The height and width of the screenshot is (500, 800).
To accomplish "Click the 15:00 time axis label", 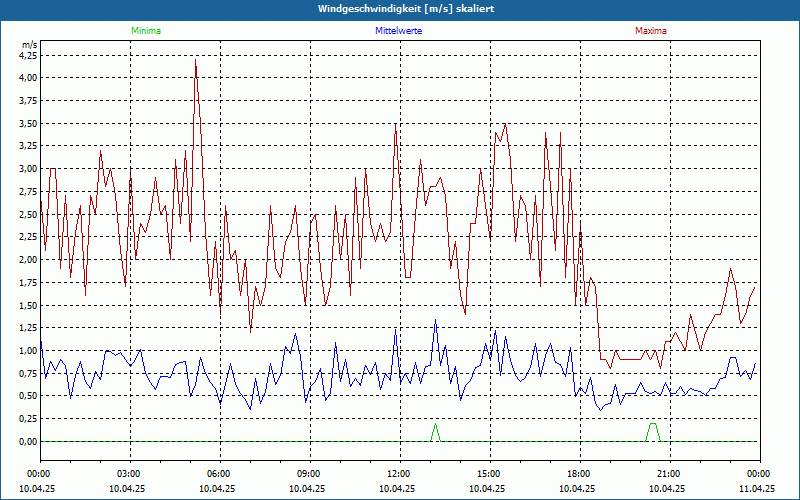I will coord(490,474).
